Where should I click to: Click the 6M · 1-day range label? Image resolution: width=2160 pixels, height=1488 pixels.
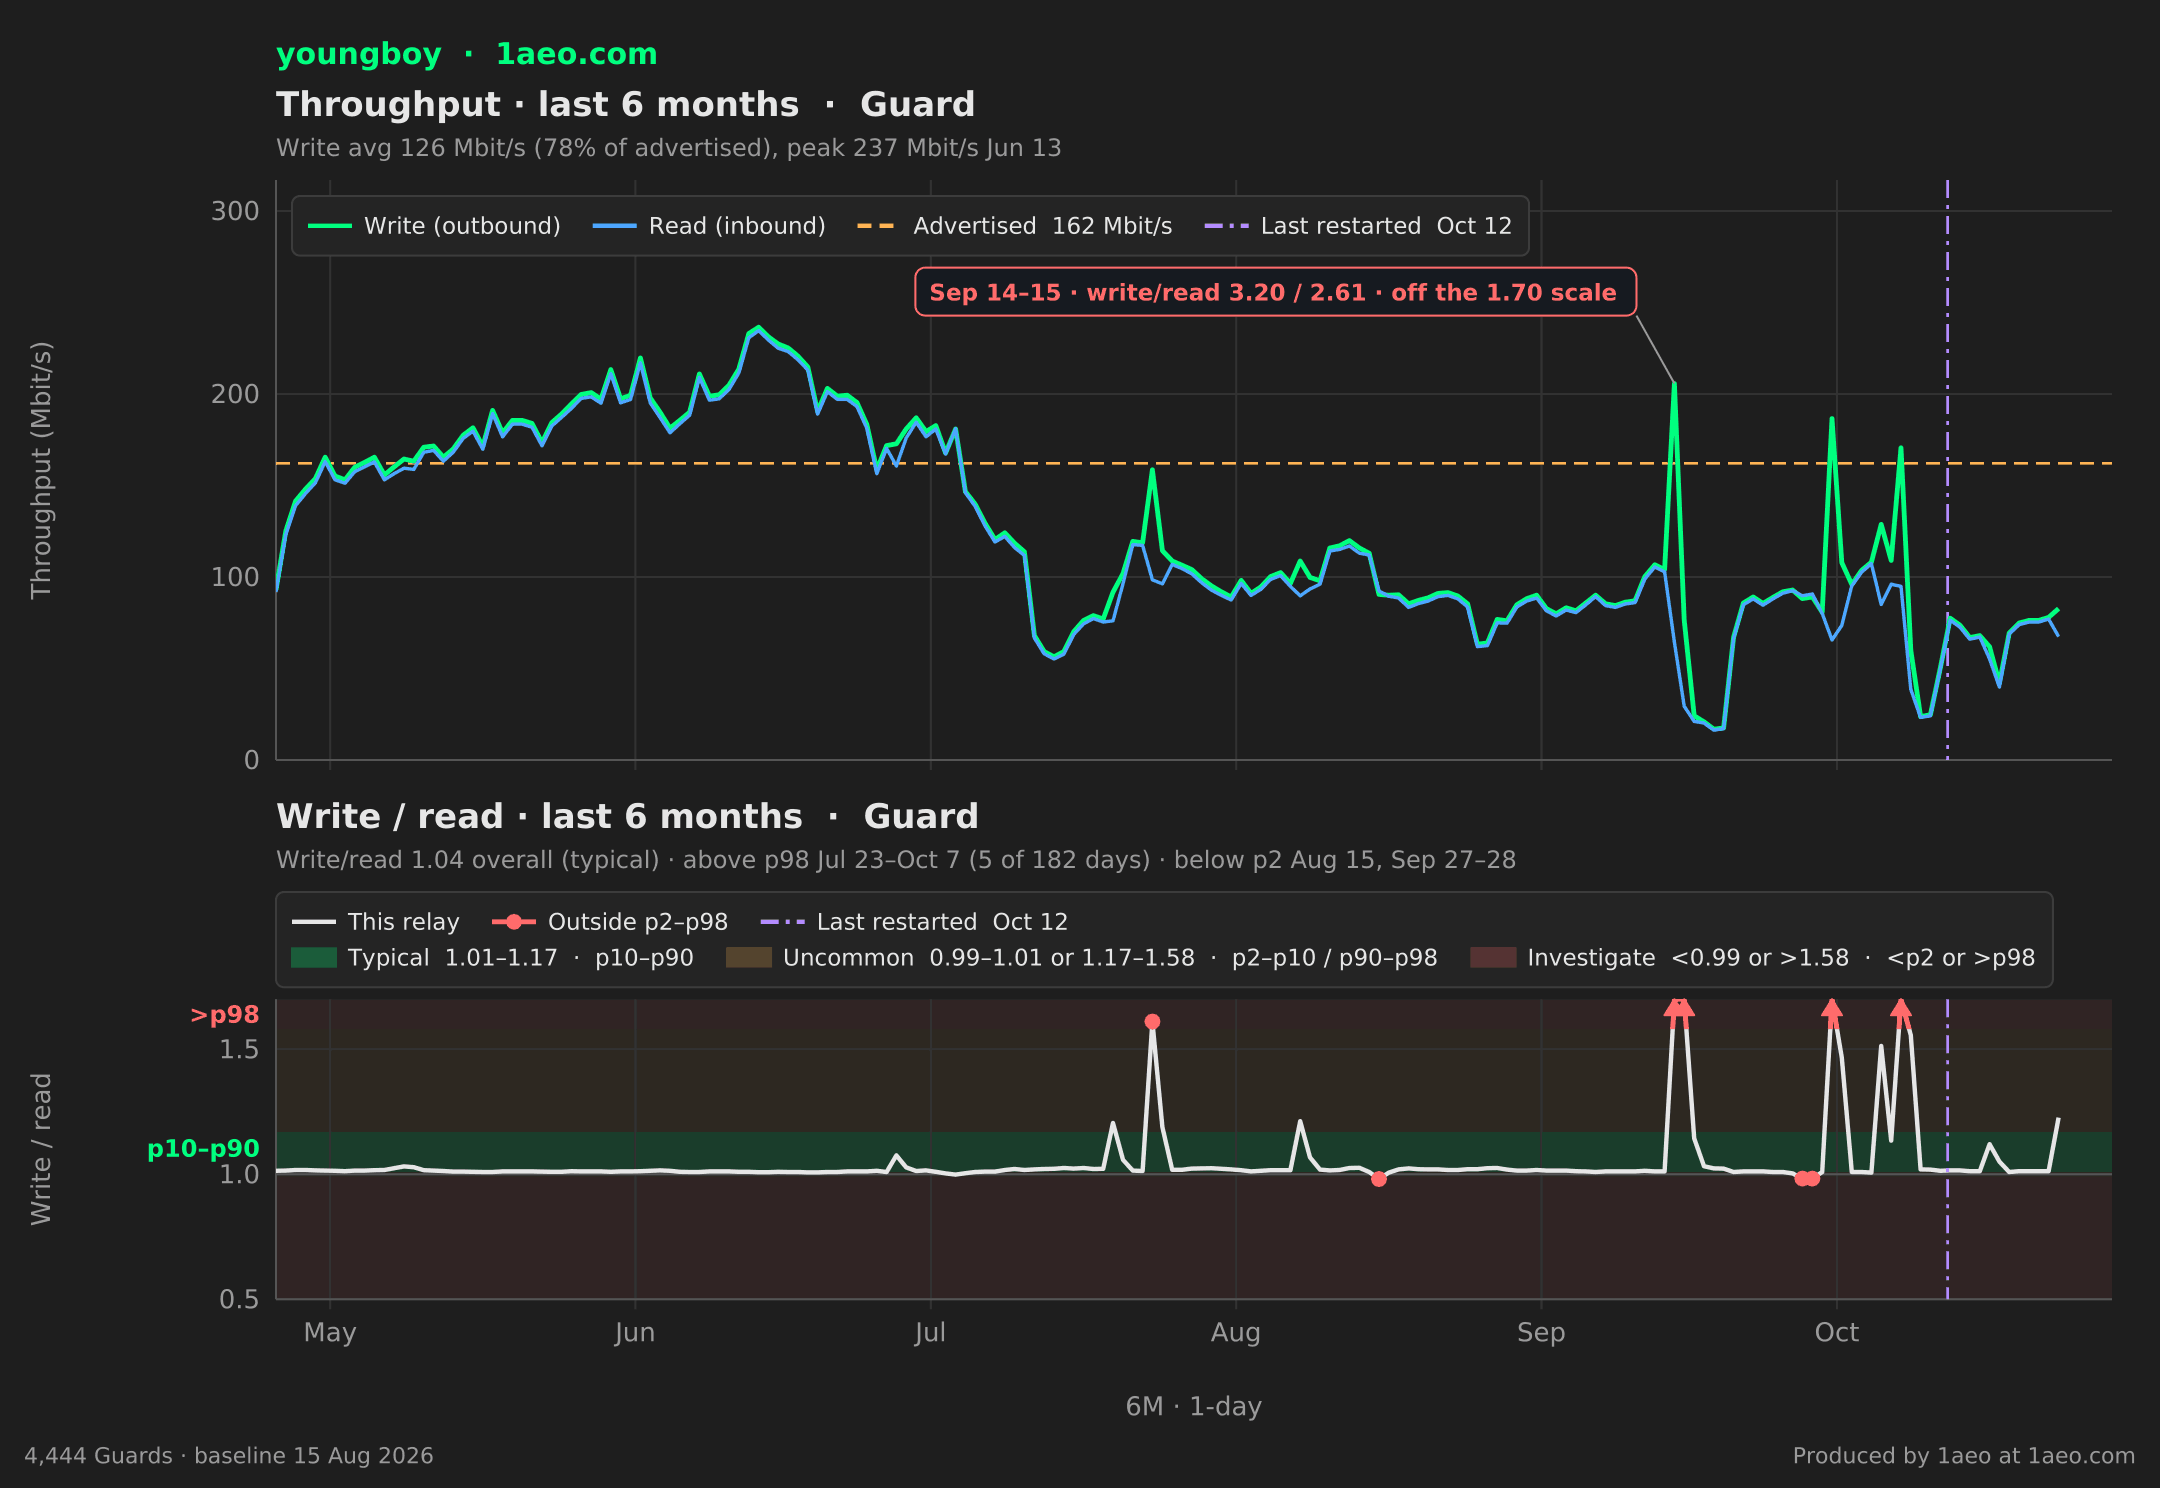(1194, 1406)
